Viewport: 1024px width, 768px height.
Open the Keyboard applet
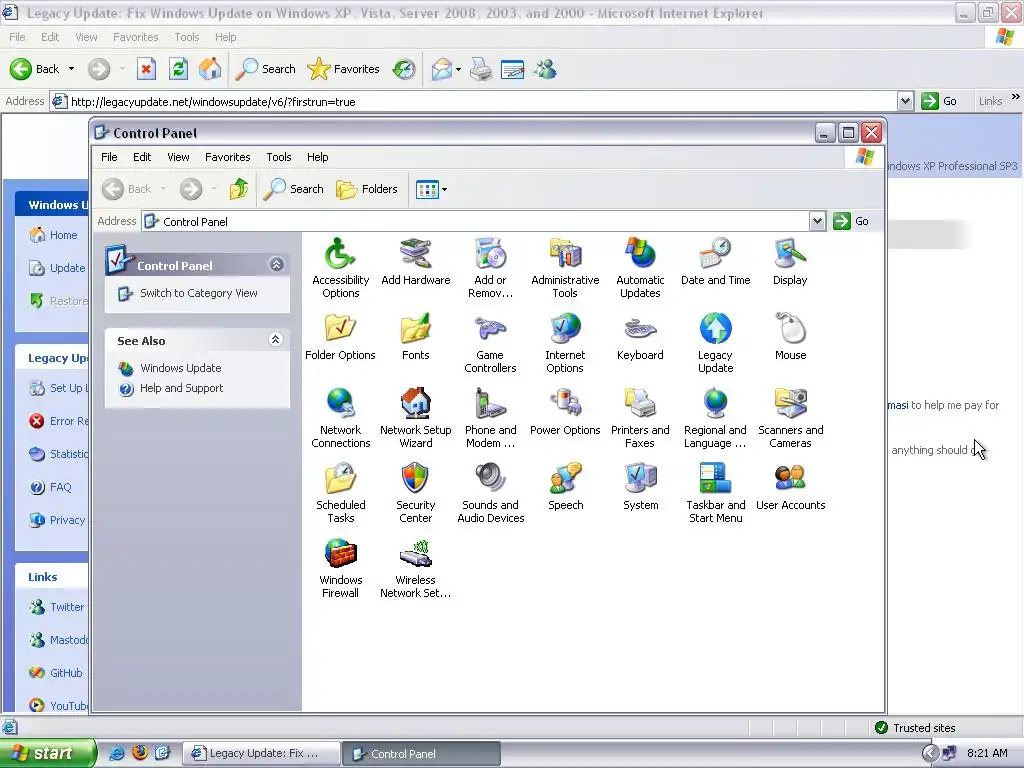640,337
